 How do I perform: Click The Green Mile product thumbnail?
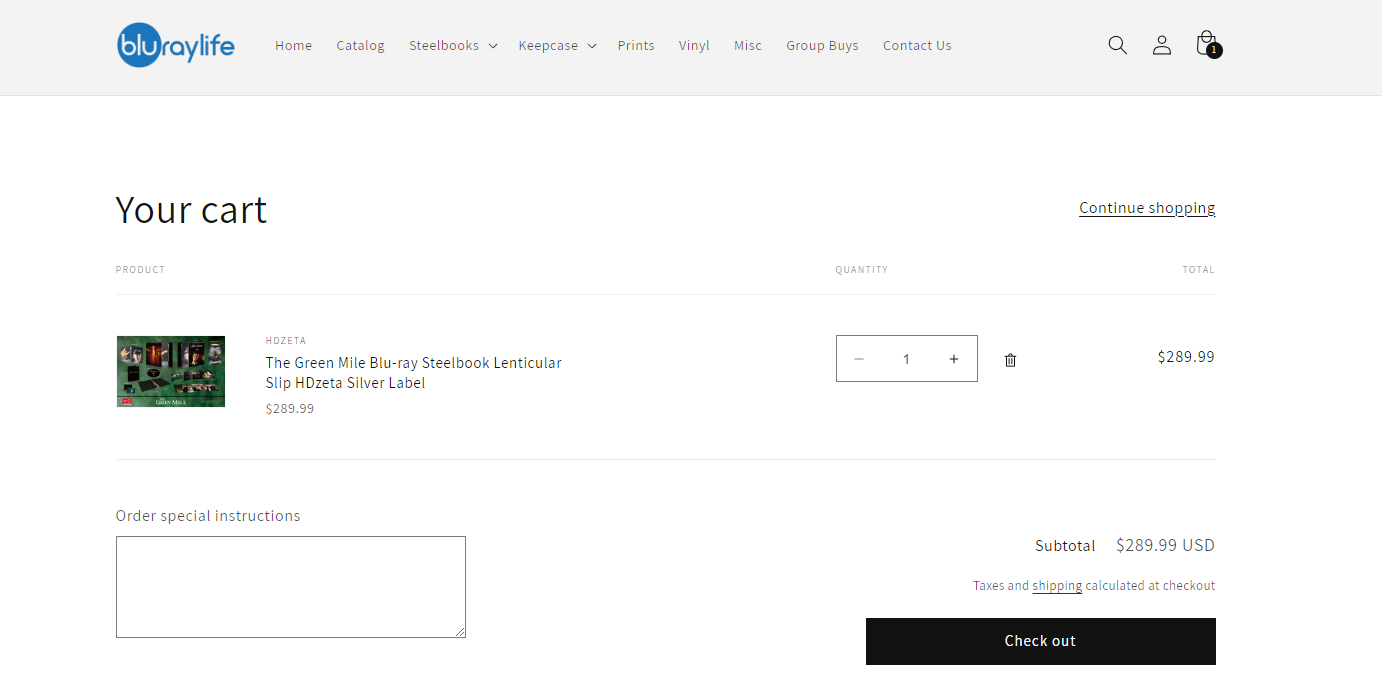[x=171, y=371]
